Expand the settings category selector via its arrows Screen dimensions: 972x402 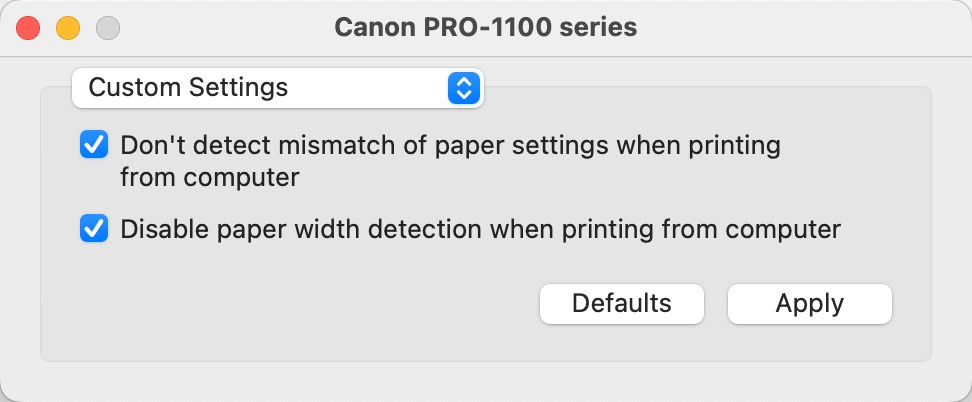[461, 88]
